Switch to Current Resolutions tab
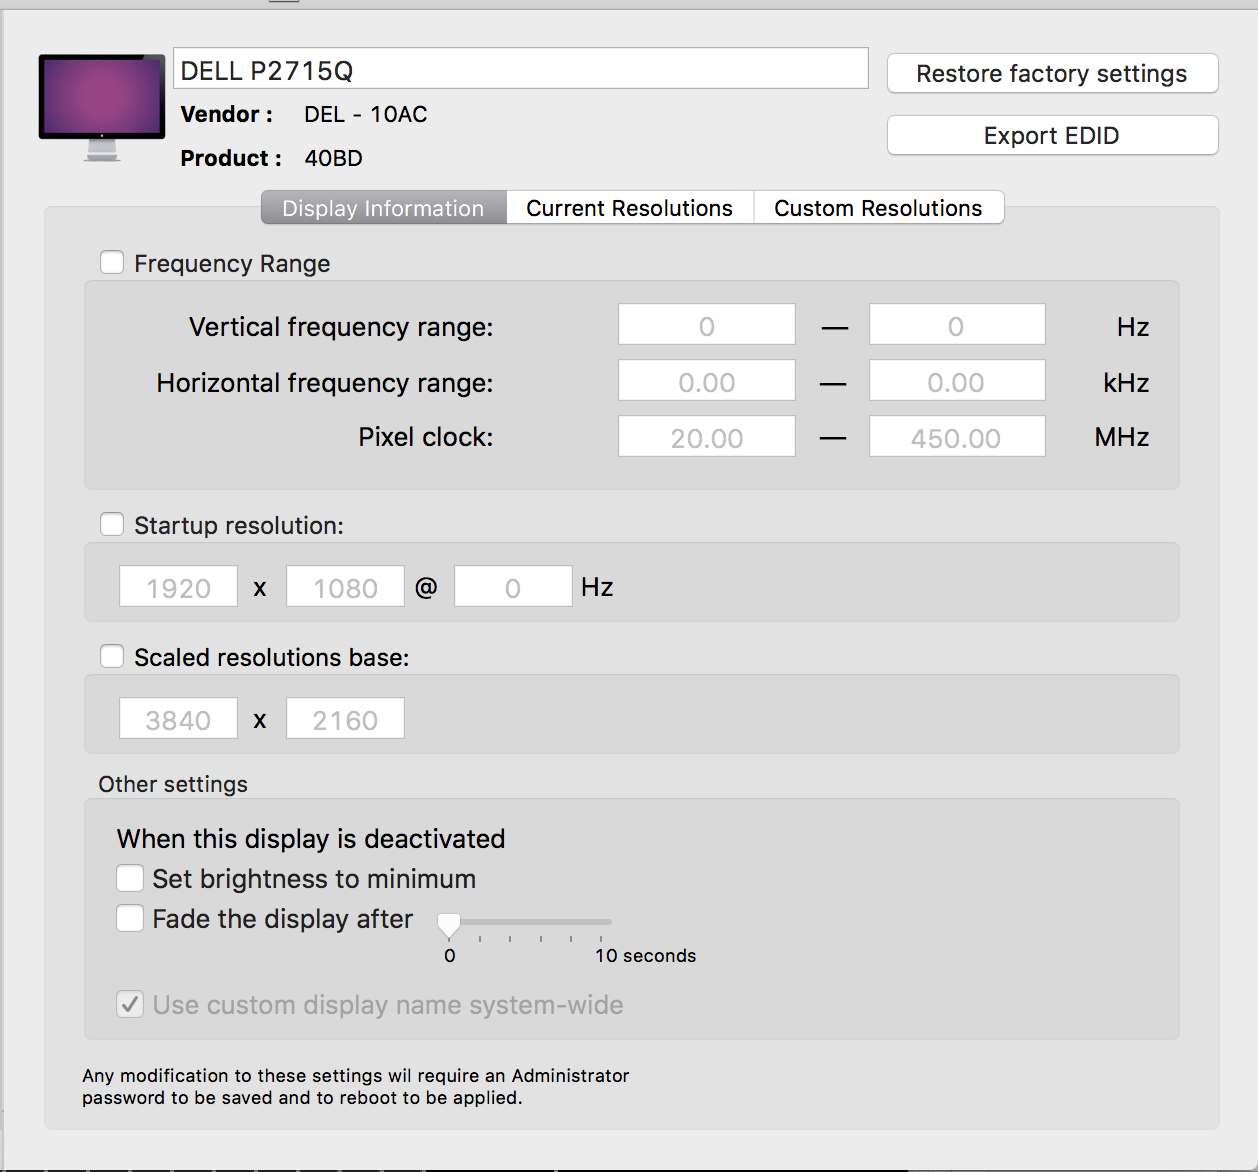The width and height of the screenshot is (1258, 1172). click(x=630, y=208)
